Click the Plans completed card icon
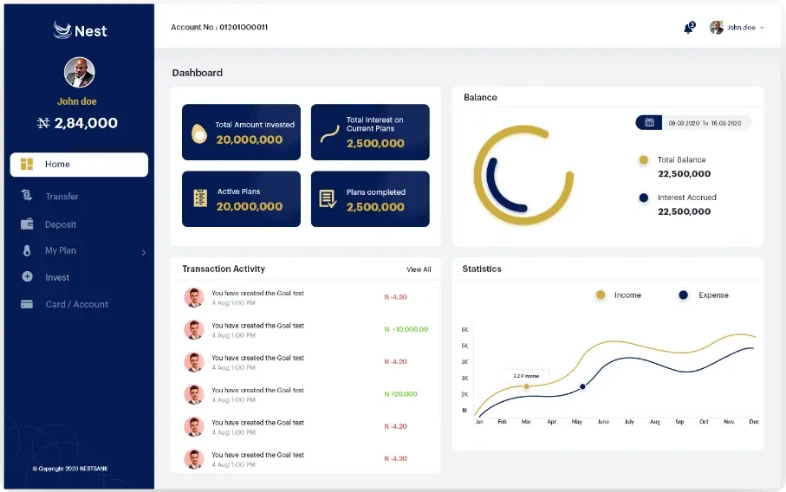786x492 pixels. click(327, 199)
